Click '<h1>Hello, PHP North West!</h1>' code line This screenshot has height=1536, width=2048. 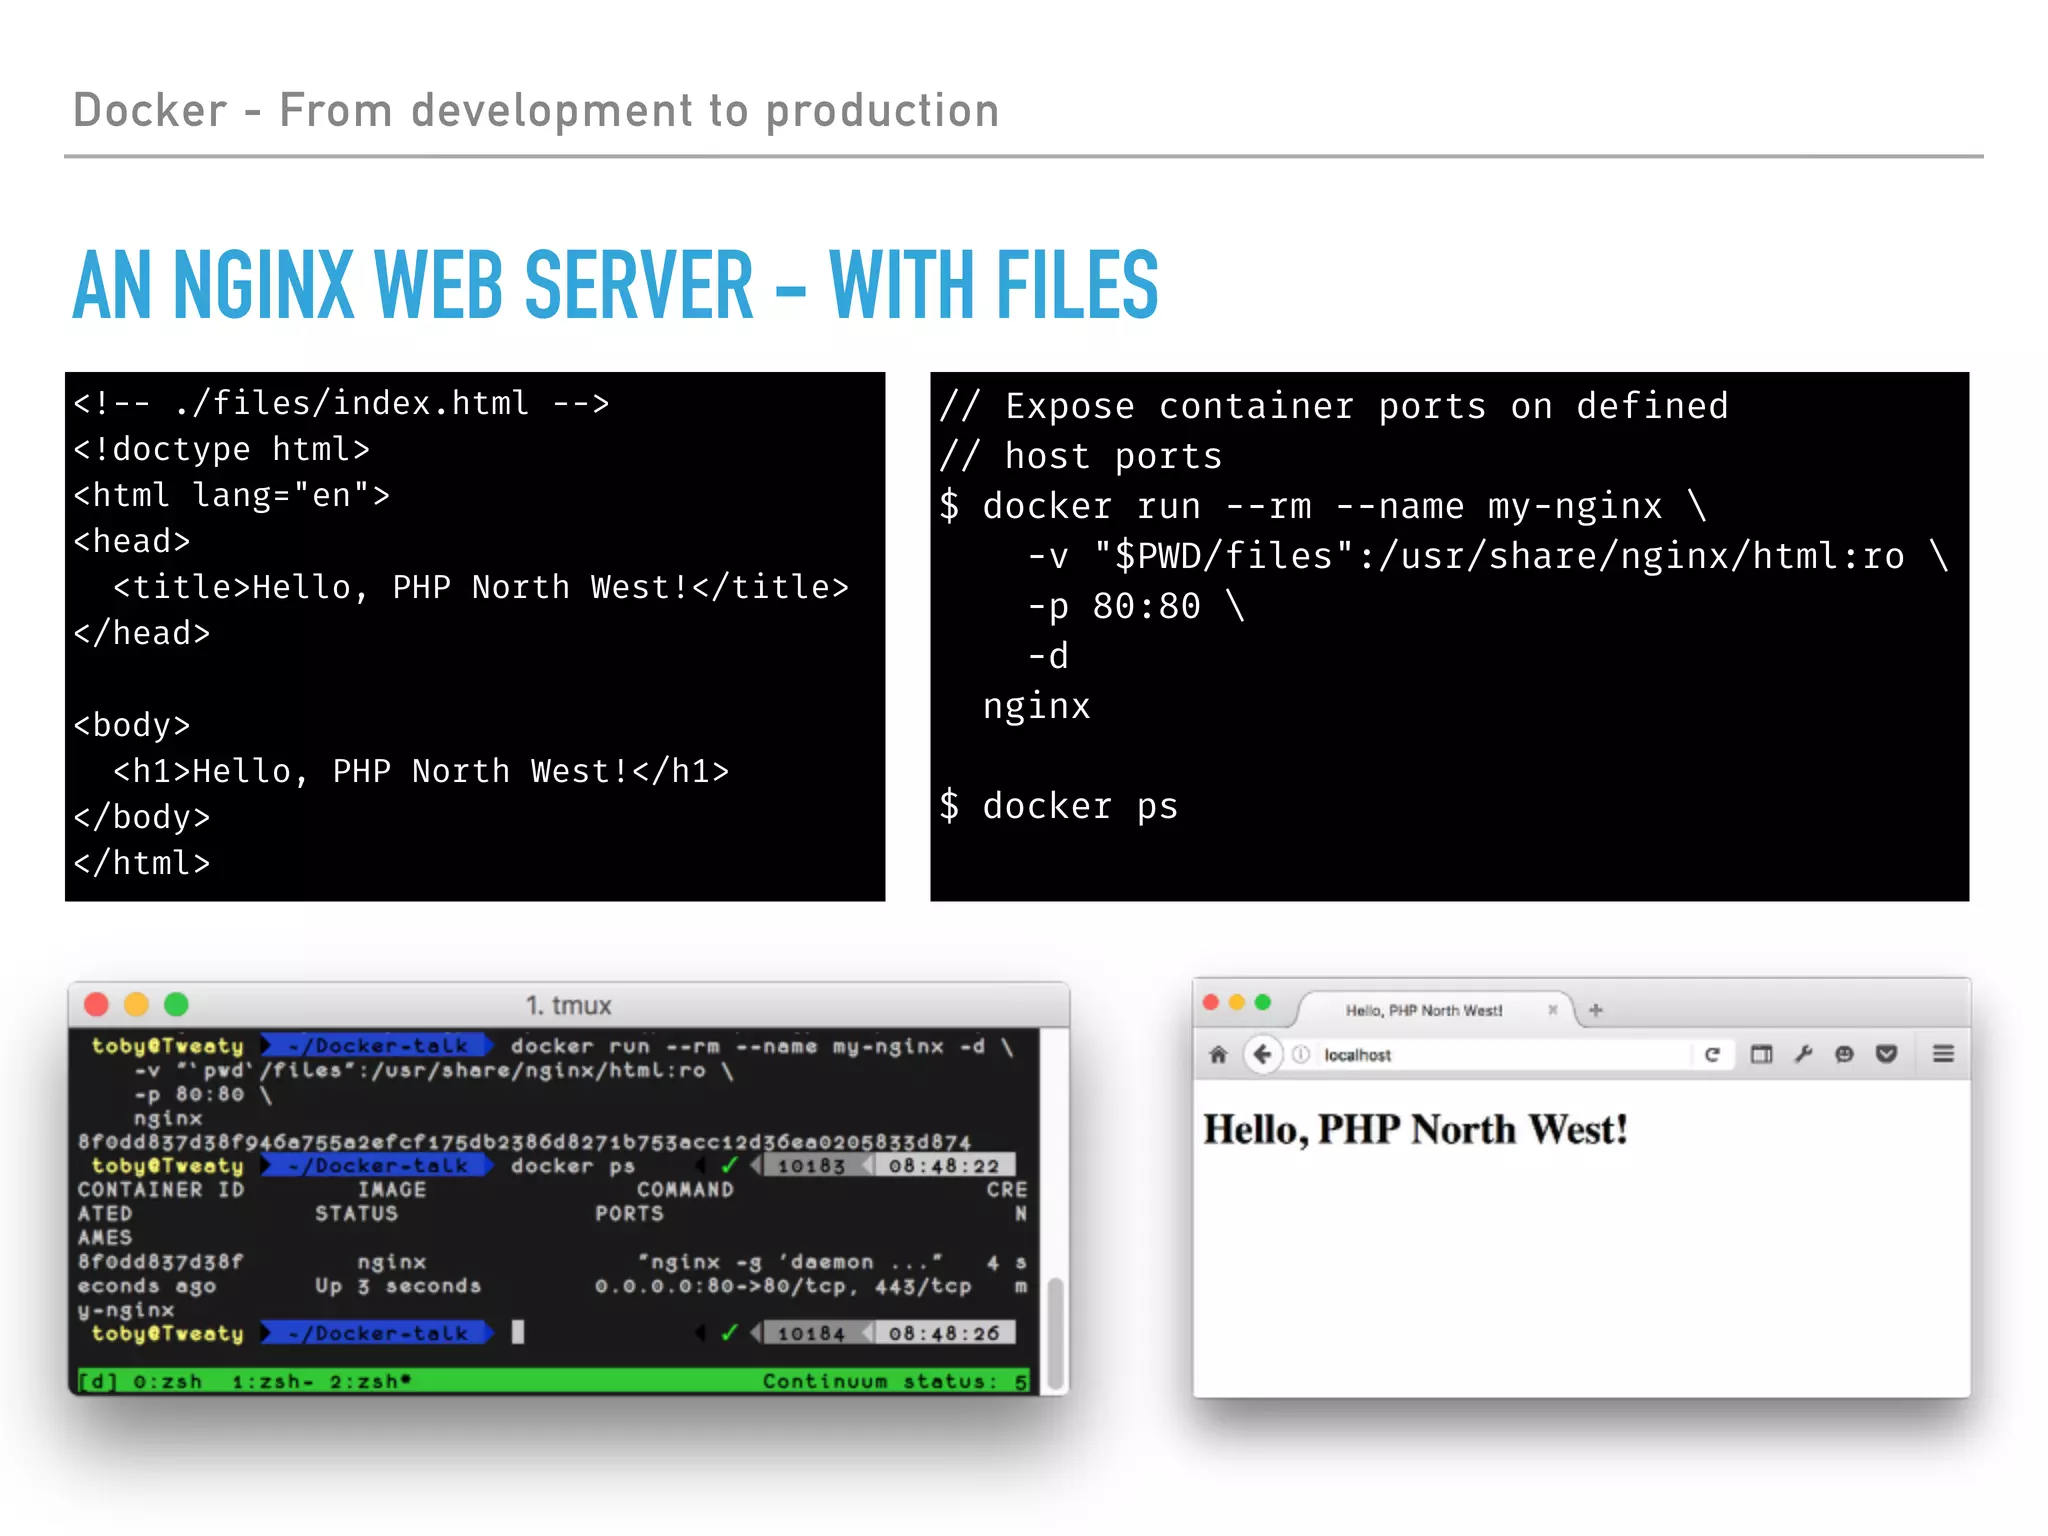[x=421, y=772]
